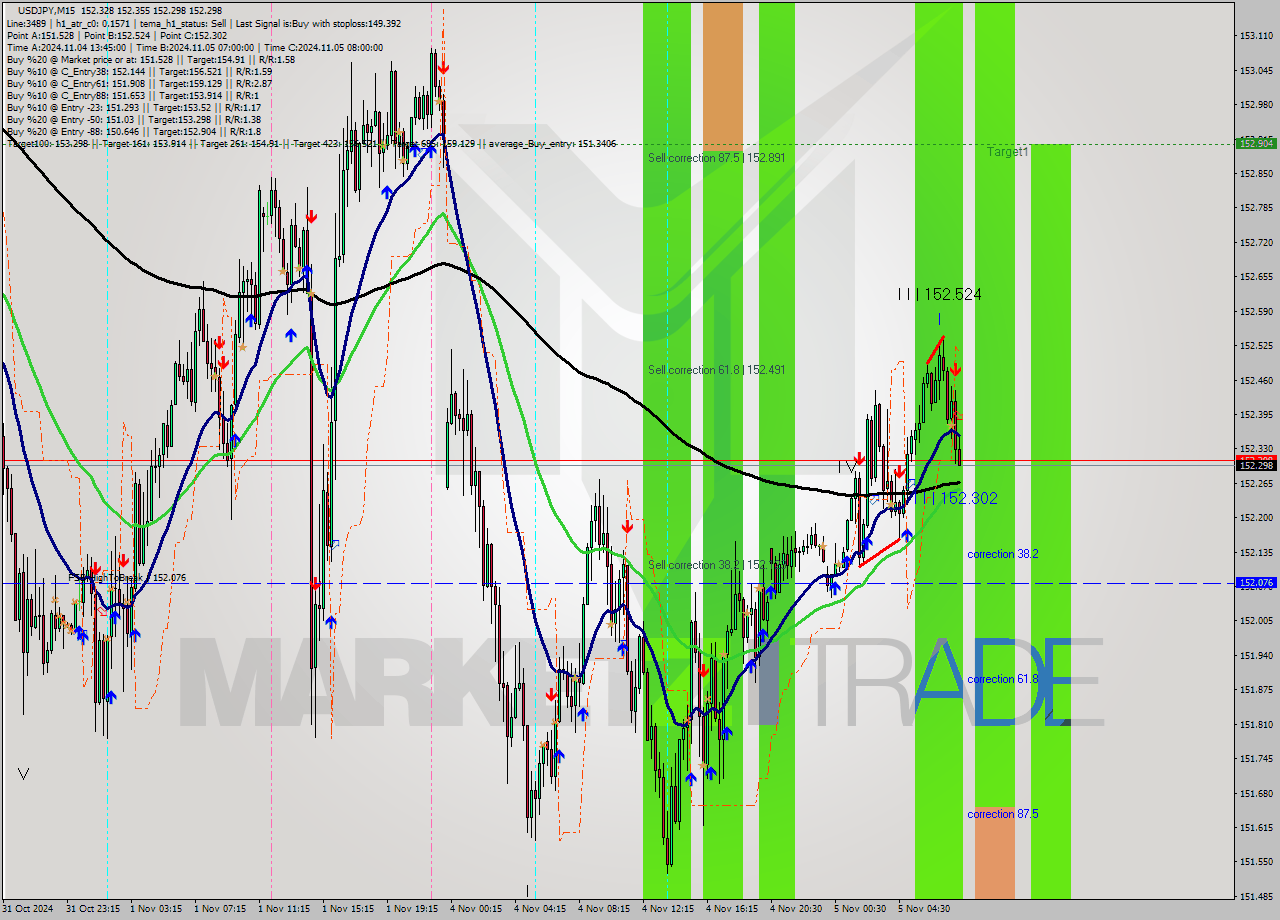Screen dimensions: 1280x920
Task: Click the 152.655 price axis label
Action: [x=1256, y=277]
